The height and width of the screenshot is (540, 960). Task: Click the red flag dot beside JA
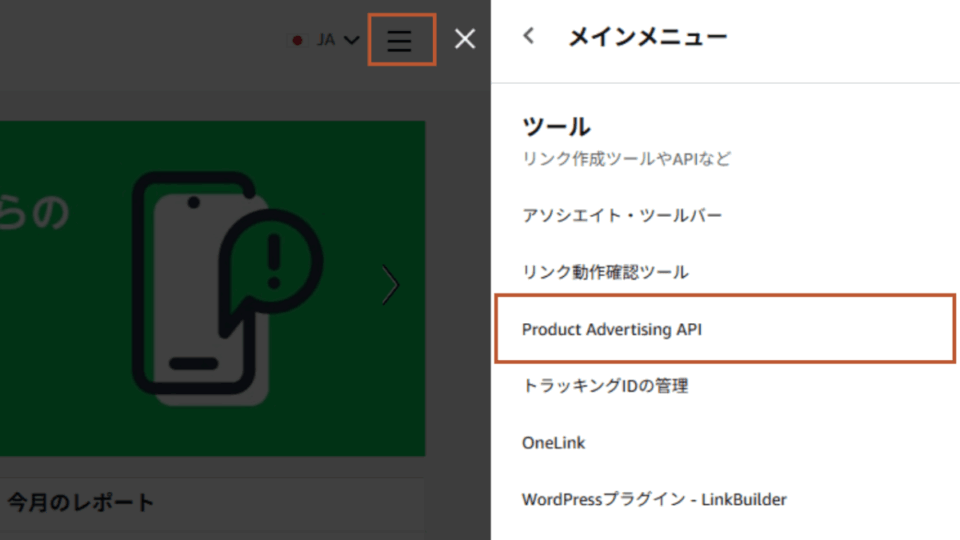(297, 41)
